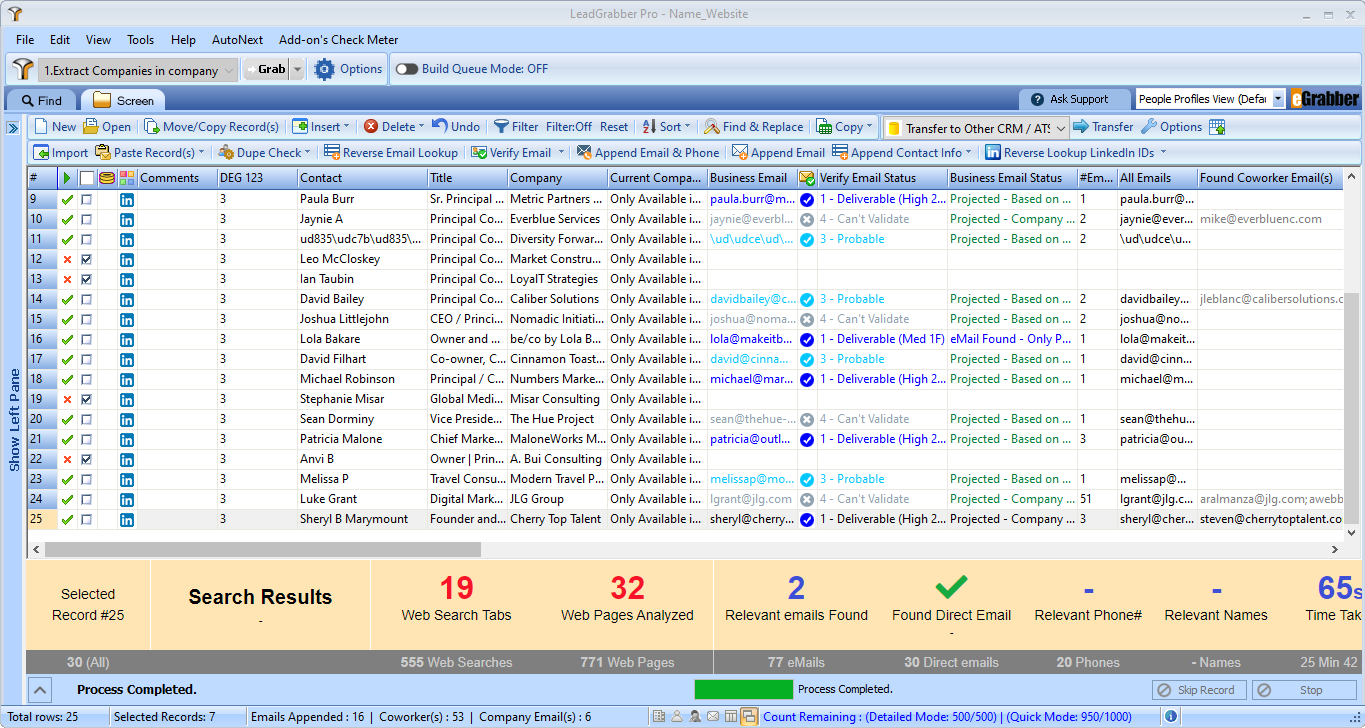
Task: Click the Contact column header
Action: (362, 178)
